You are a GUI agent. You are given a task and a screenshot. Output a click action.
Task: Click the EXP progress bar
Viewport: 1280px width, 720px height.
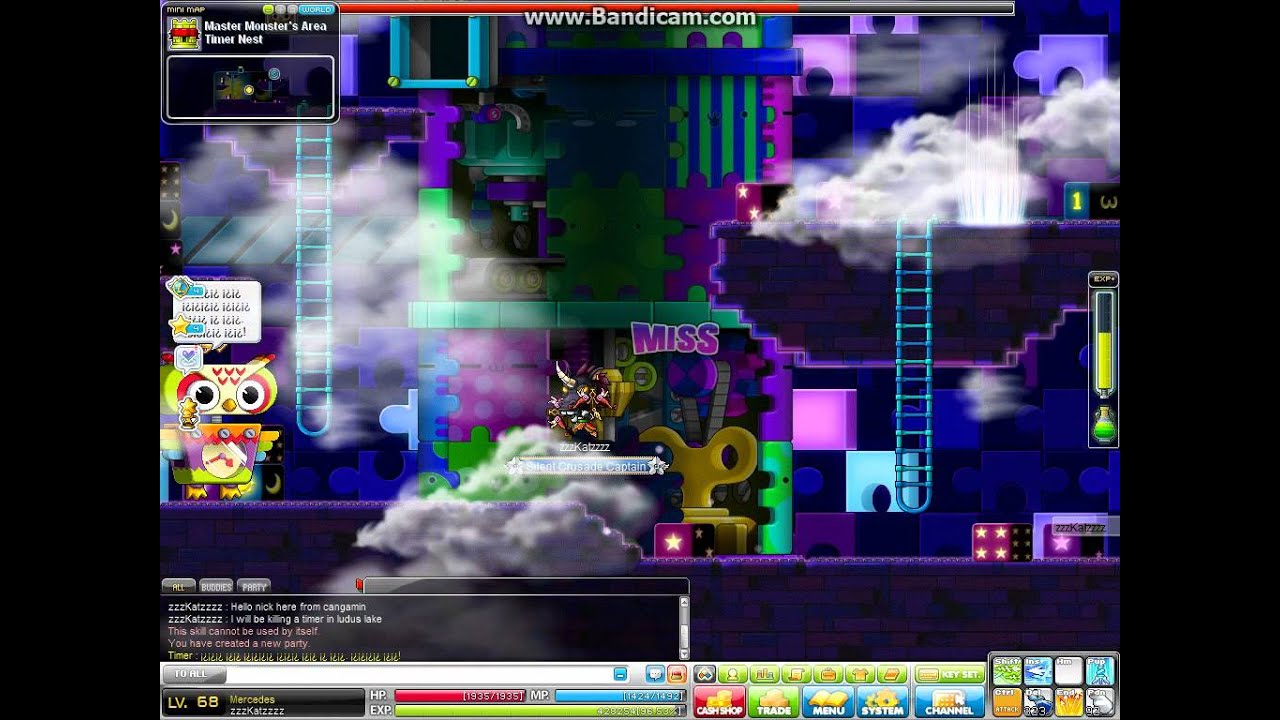(x=540, y=710)
